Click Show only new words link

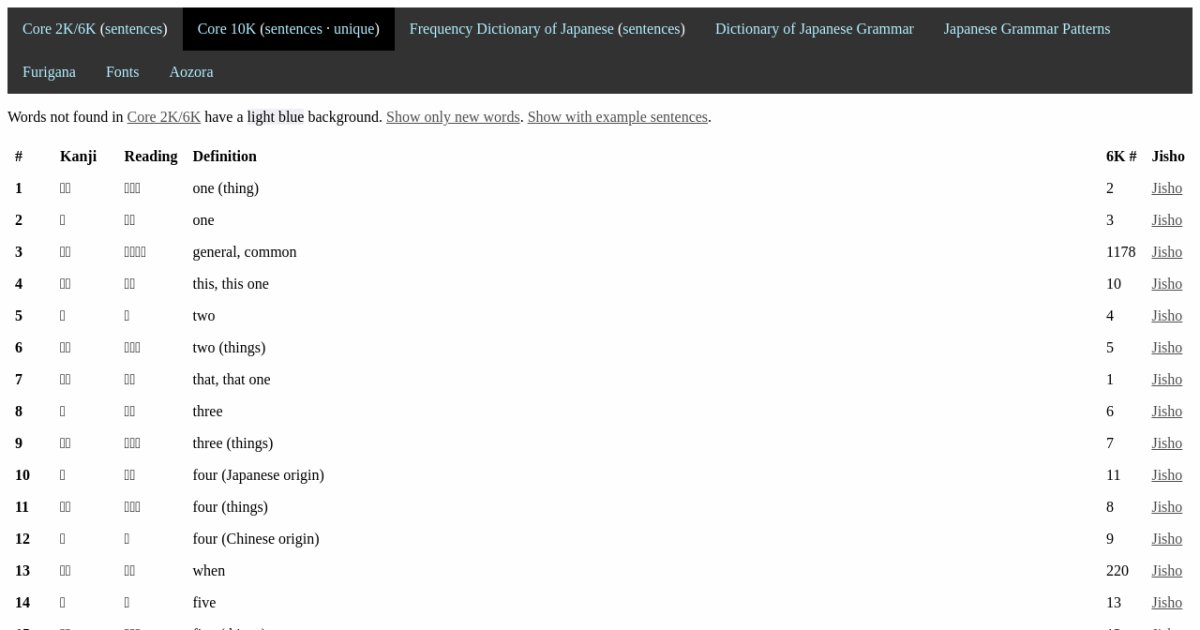click(453, 117)
